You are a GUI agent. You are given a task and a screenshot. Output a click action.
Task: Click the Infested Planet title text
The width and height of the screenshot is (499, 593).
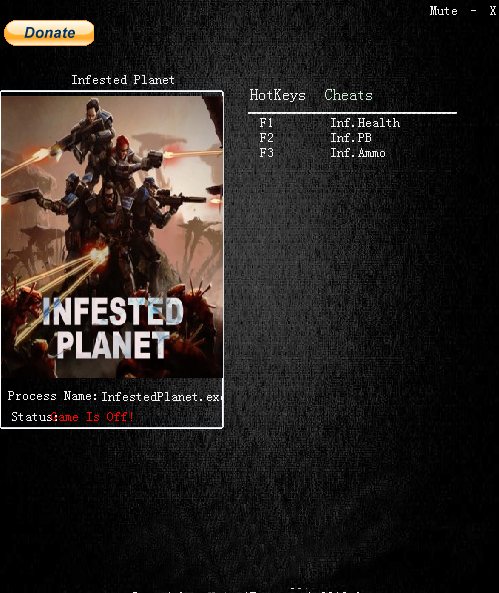123,80
